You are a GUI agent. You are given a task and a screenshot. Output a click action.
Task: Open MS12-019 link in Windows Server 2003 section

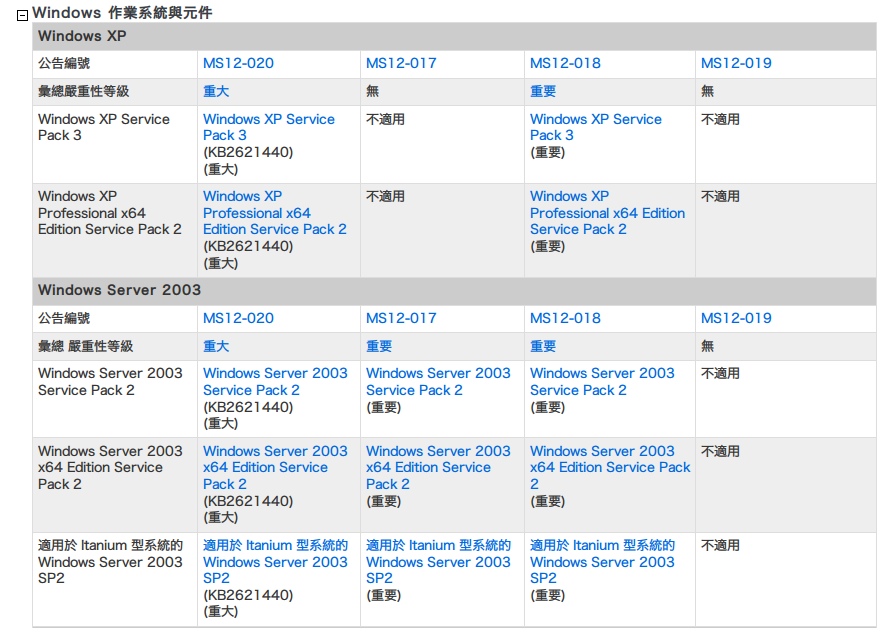click(x=736, y=318)
